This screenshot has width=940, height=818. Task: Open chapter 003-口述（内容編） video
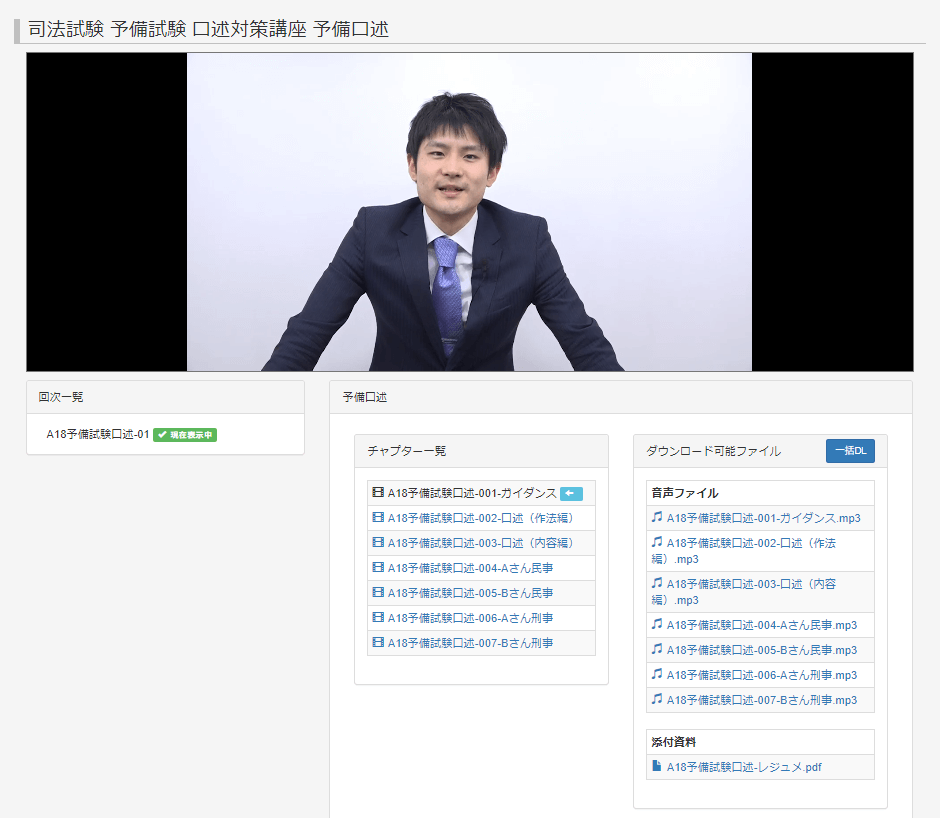[x=482, y=543]
